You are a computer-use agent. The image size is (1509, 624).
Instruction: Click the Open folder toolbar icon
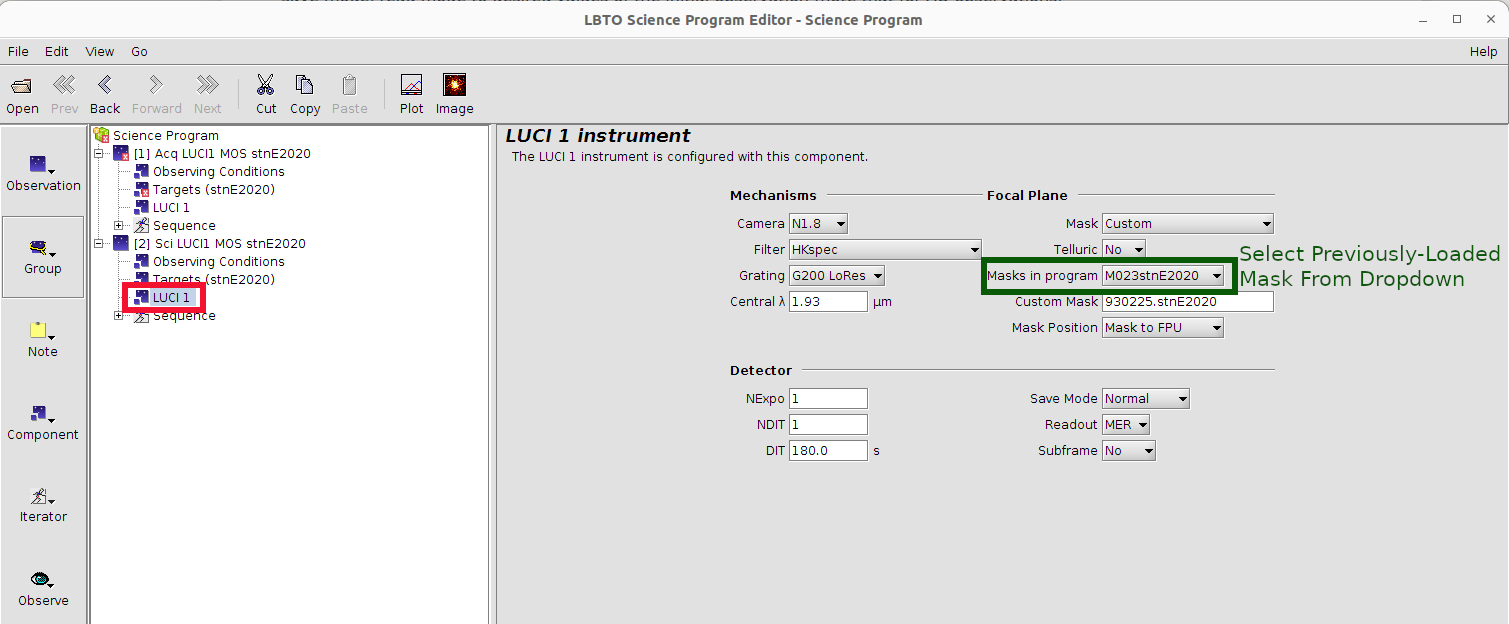pyautogui.click(x=22, y=86)
